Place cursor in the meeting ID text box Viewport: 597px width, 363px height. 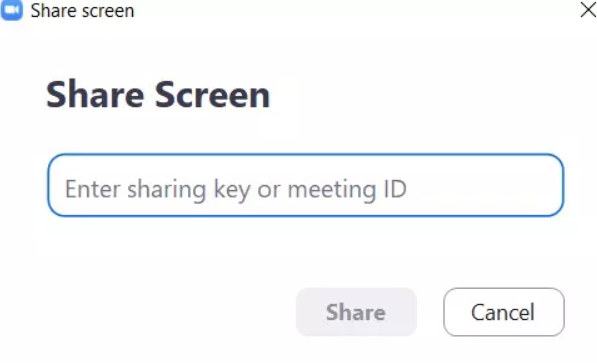305,185
